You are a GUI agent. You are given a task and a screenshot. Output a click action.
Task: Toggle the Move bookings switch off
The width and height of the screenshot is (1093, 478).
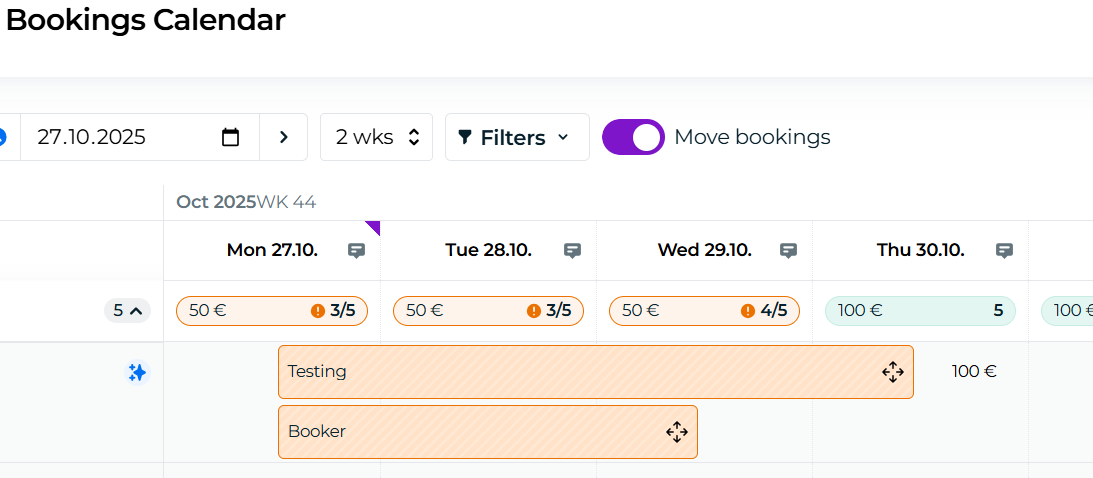633,137
